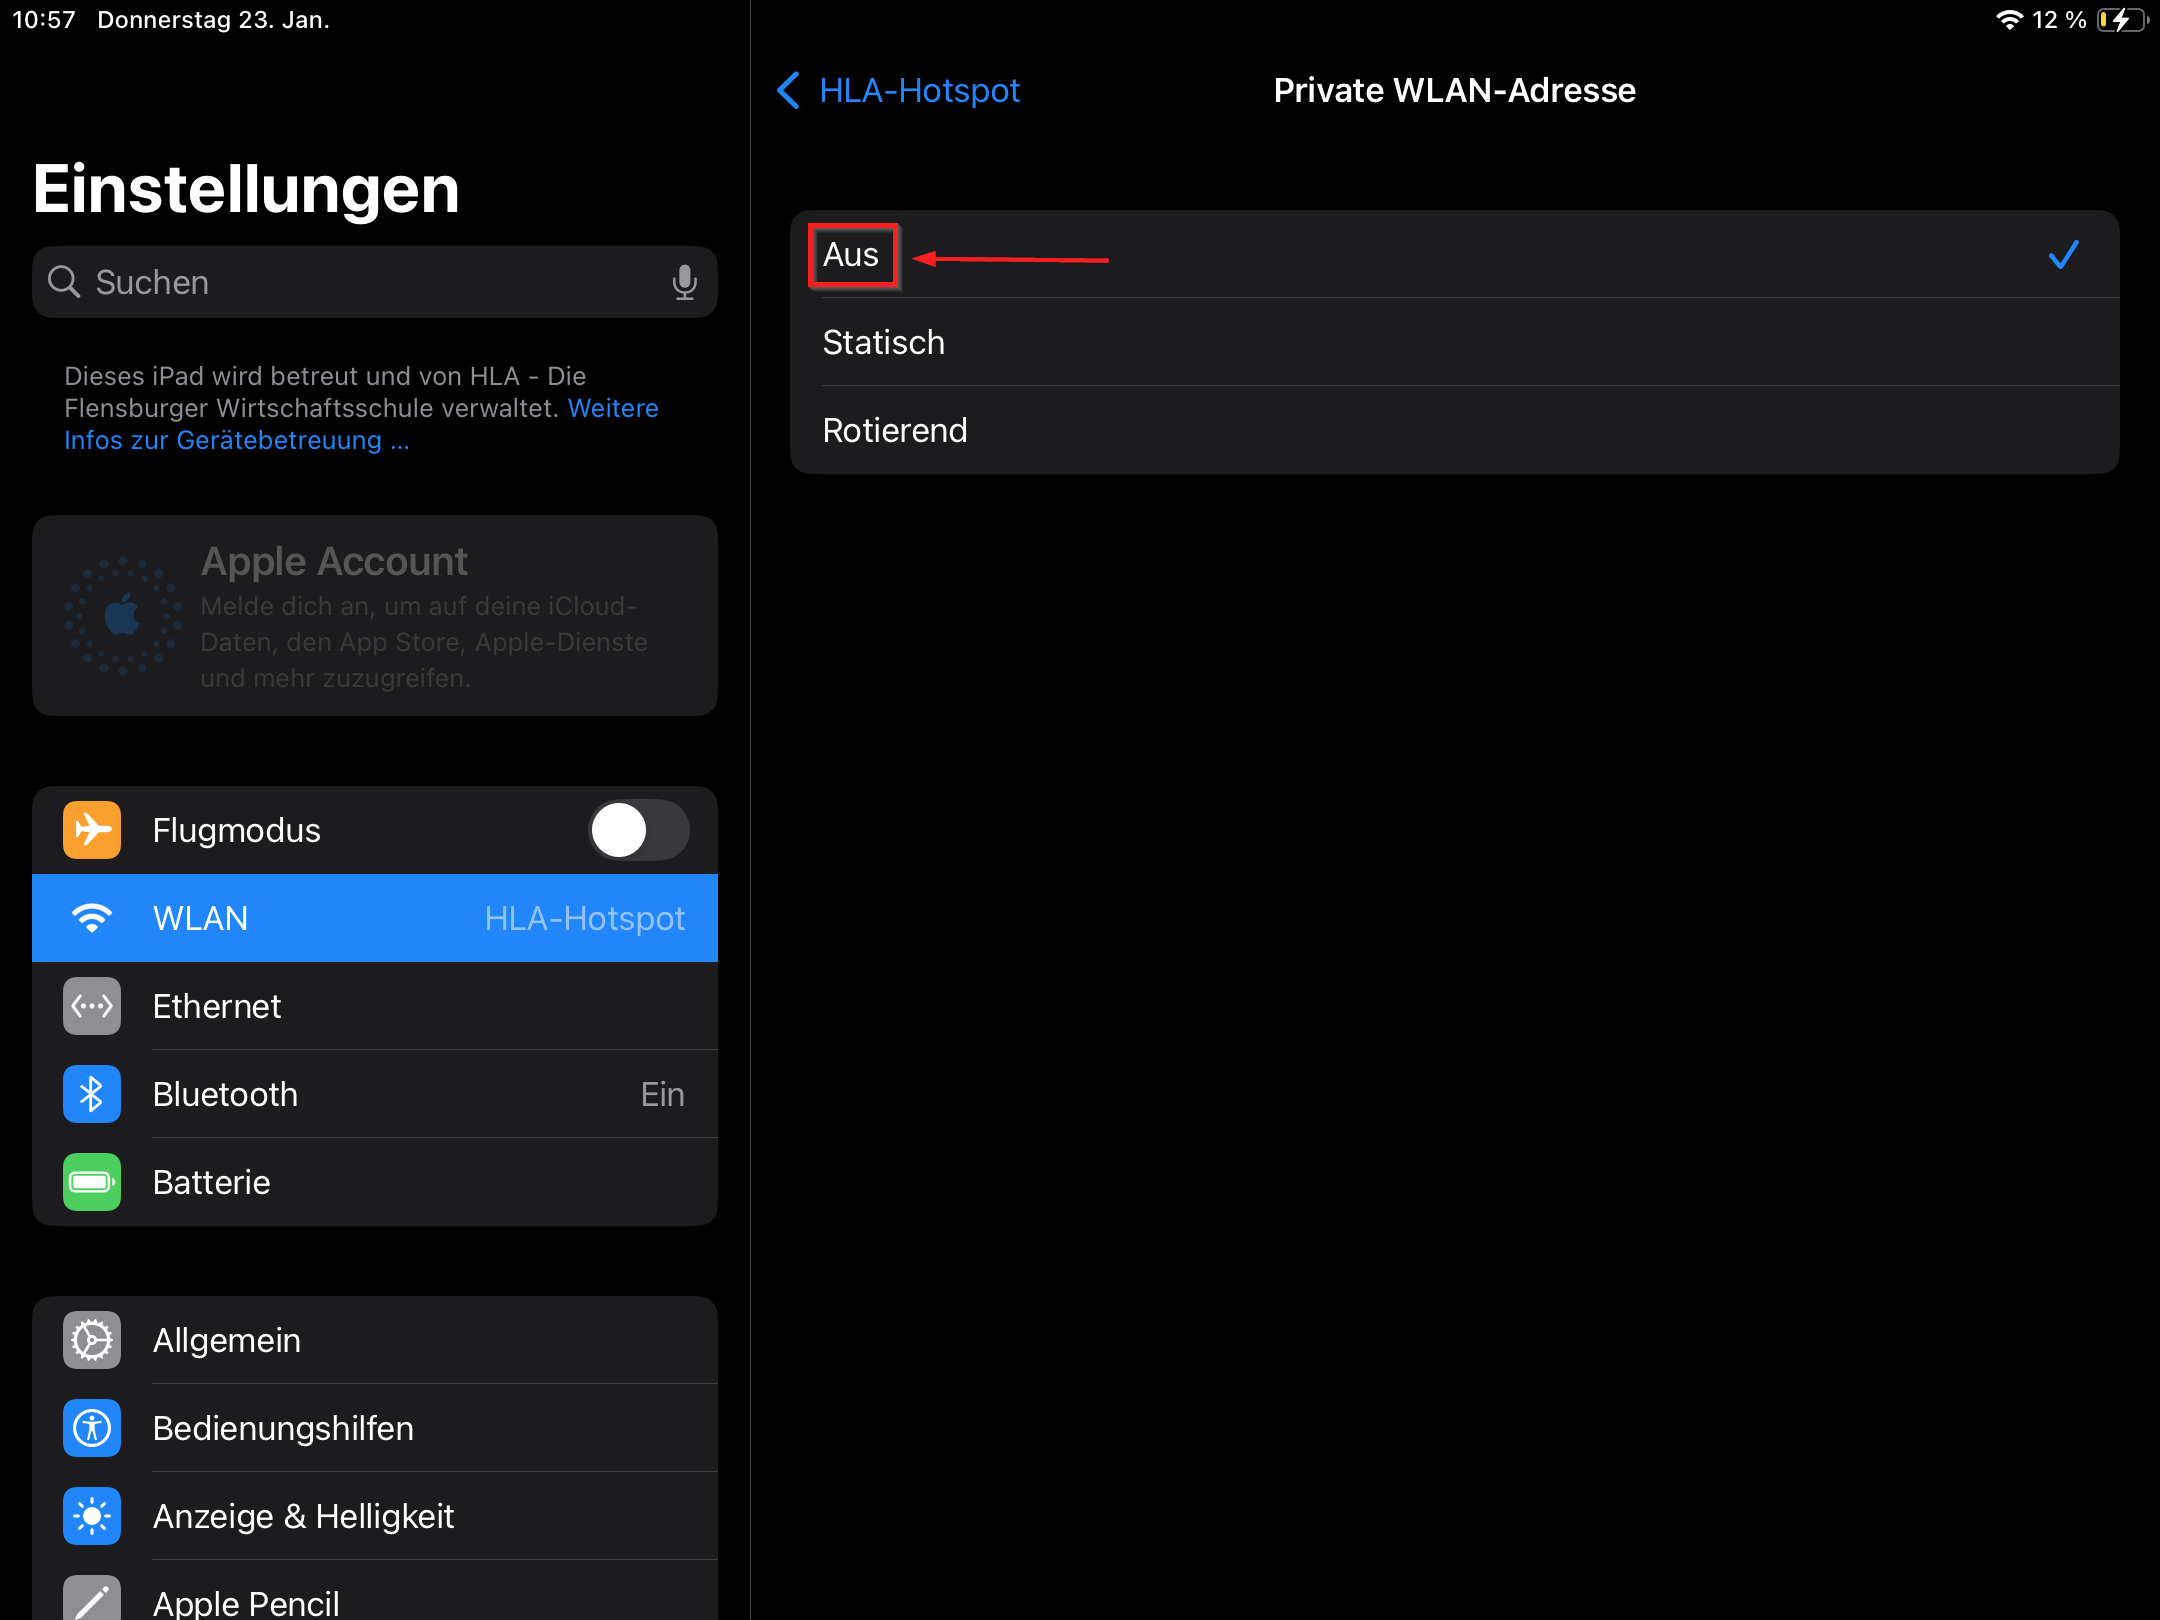Screen dimensions: 2160x1620
Task: Open the WLAN menu item
Action: [x=375, y=918]
